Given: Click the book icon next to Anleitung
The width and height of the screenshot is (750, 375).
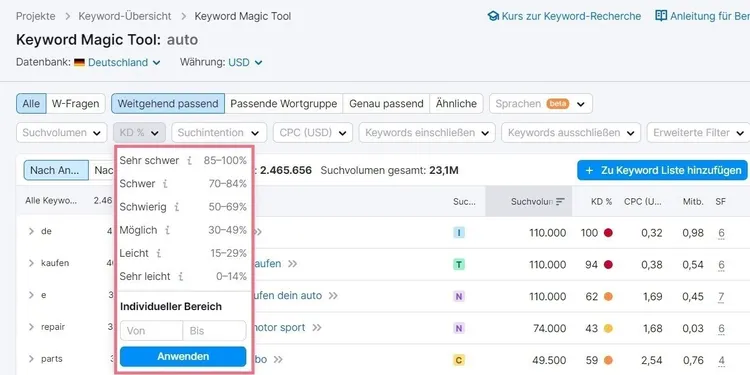Looking at the screenshot, I should click(x=661, y=16).
